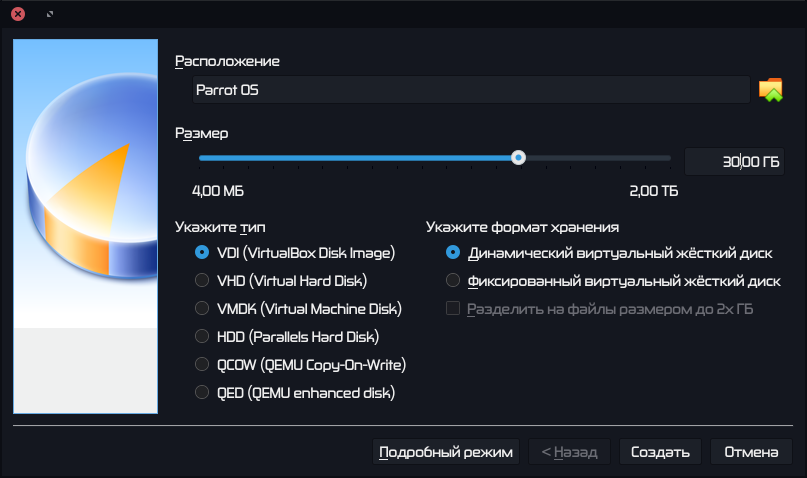The height and width of the screenshot is (478, 807).
Task: Click the 30,00 ГБ size field
Action: click(733, 162)
